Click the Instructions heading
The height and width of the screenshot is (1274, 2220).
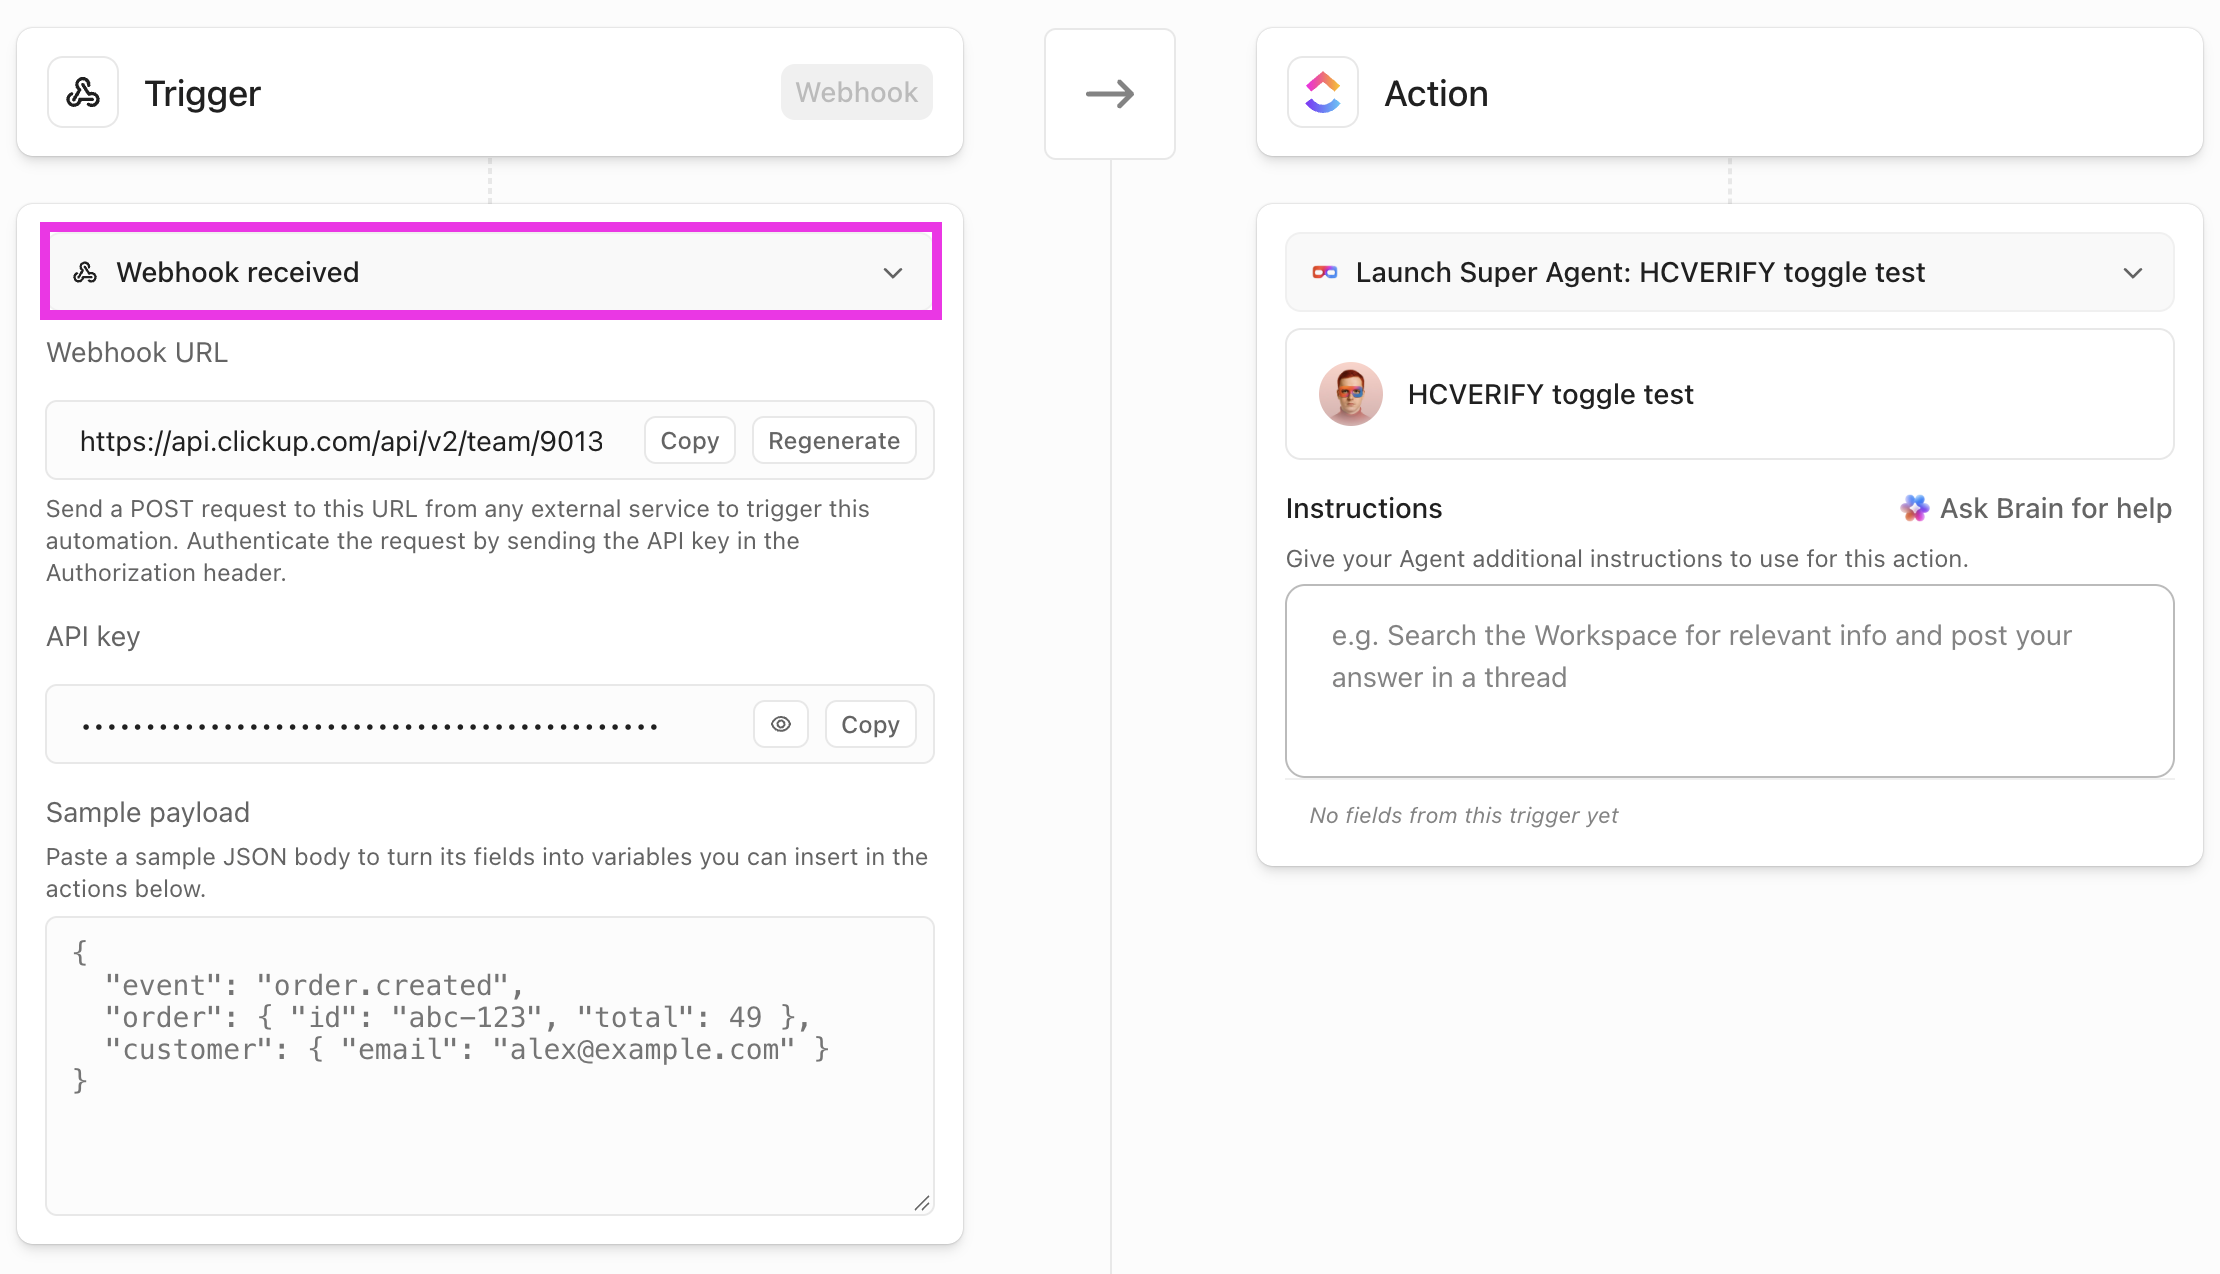(x=1364, y=508)
